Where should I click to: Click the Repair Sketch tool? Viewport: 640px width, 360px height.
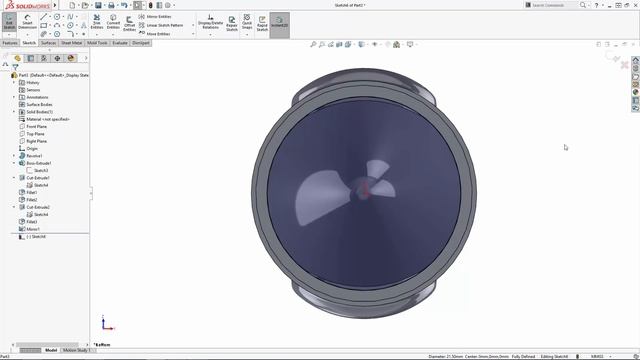(232, 23)
